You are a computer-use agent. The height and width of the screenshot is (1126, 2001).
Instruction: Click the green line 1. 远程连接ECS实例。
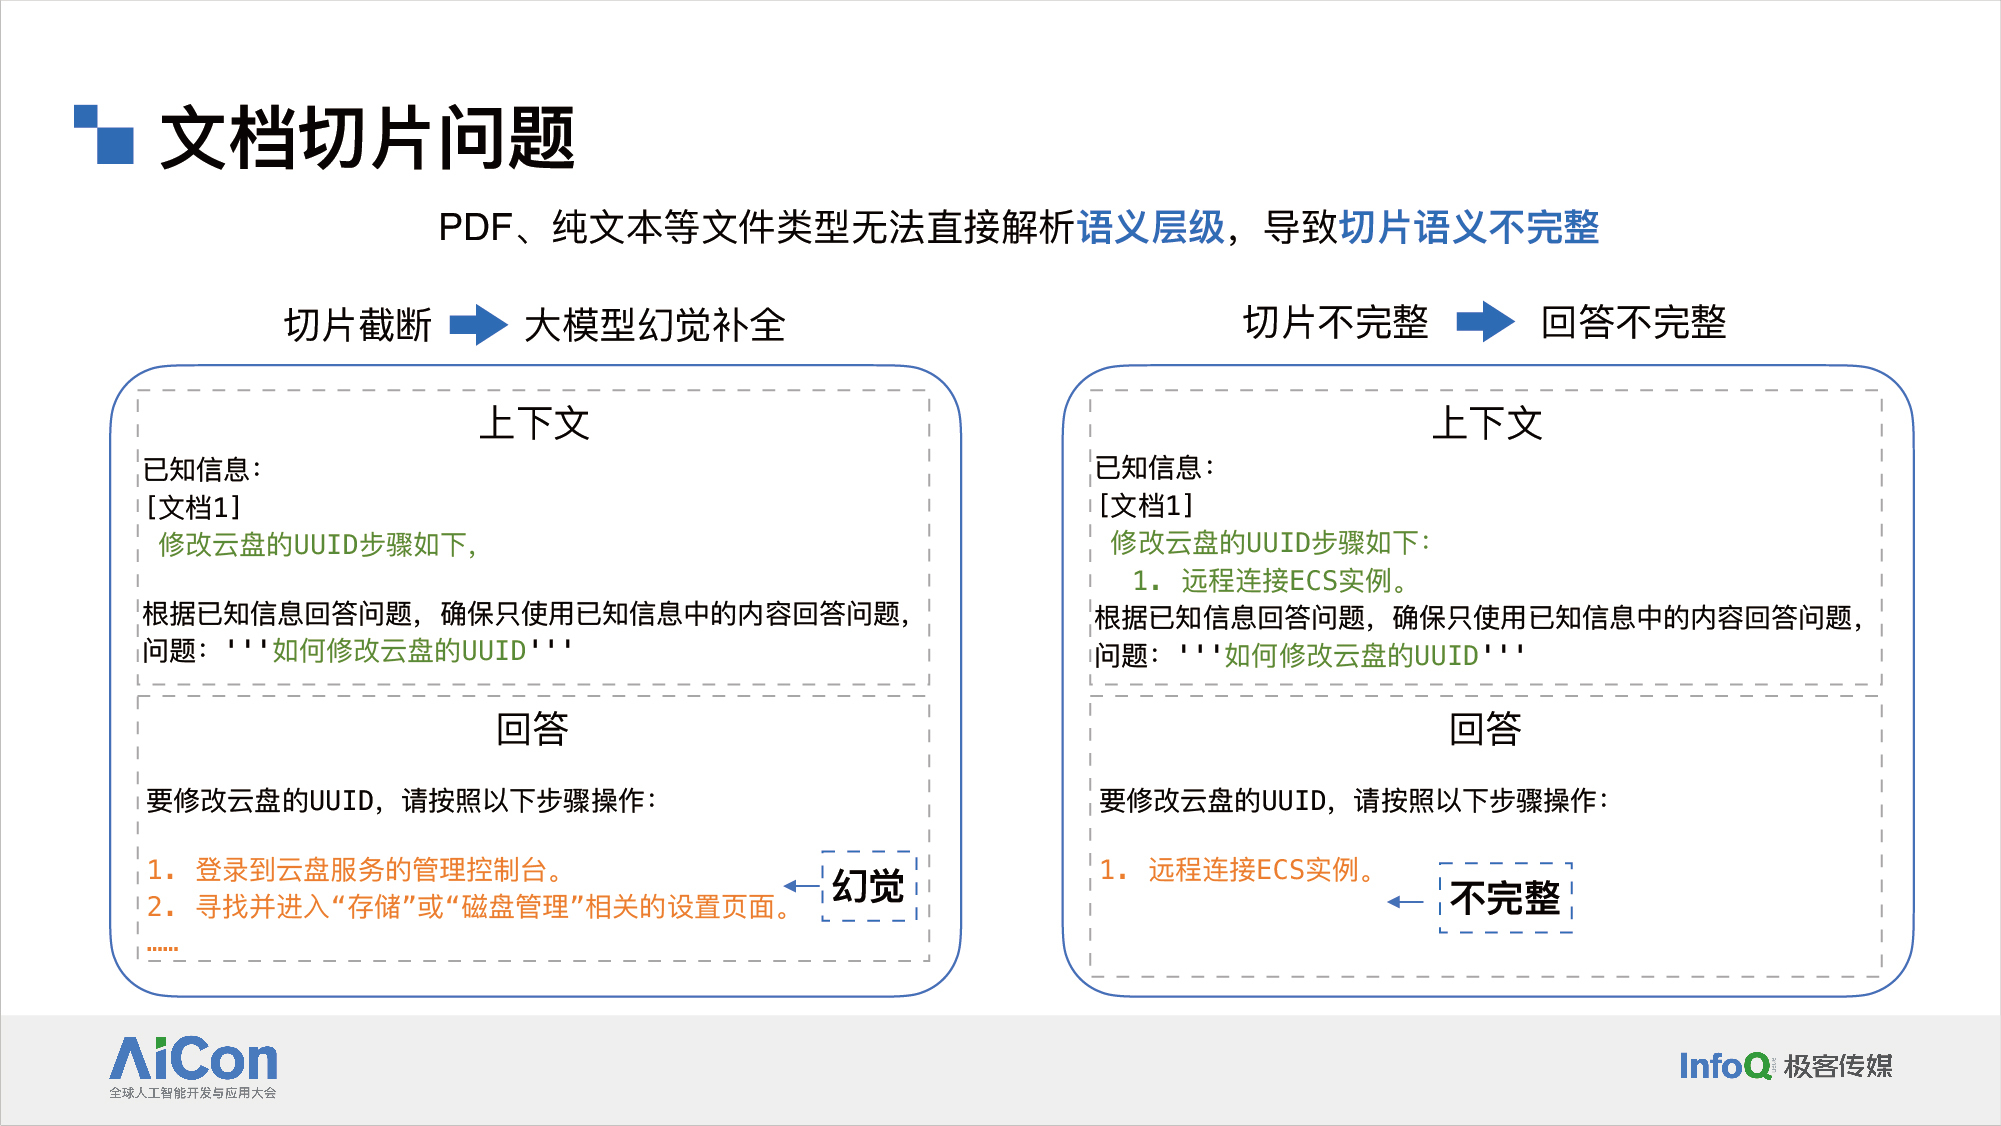(1271, 581)
